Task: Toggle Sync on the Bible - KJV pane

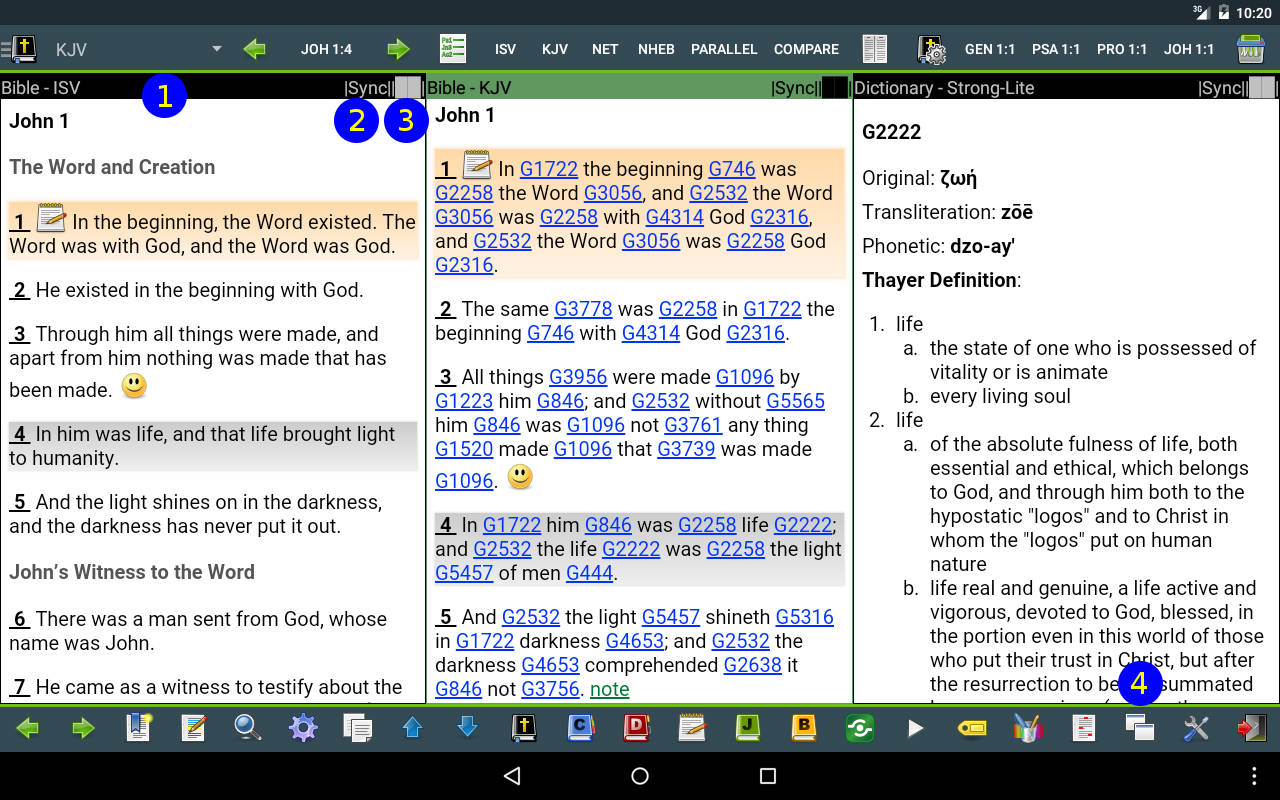Action: click(x=794, y=88)
